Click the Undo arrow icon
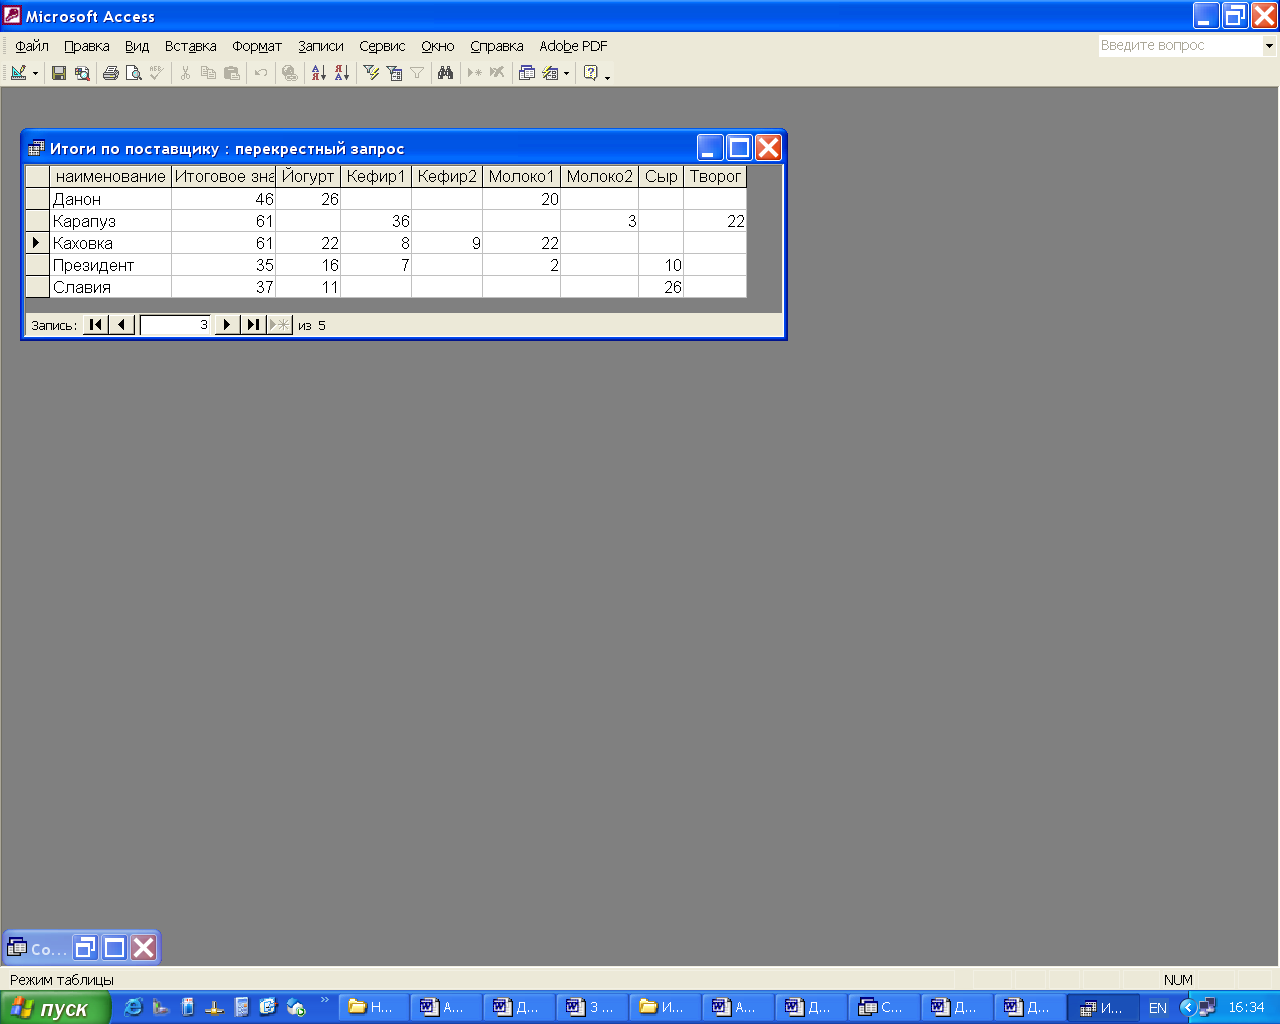1280x1024 pixels. pos(261,73)
